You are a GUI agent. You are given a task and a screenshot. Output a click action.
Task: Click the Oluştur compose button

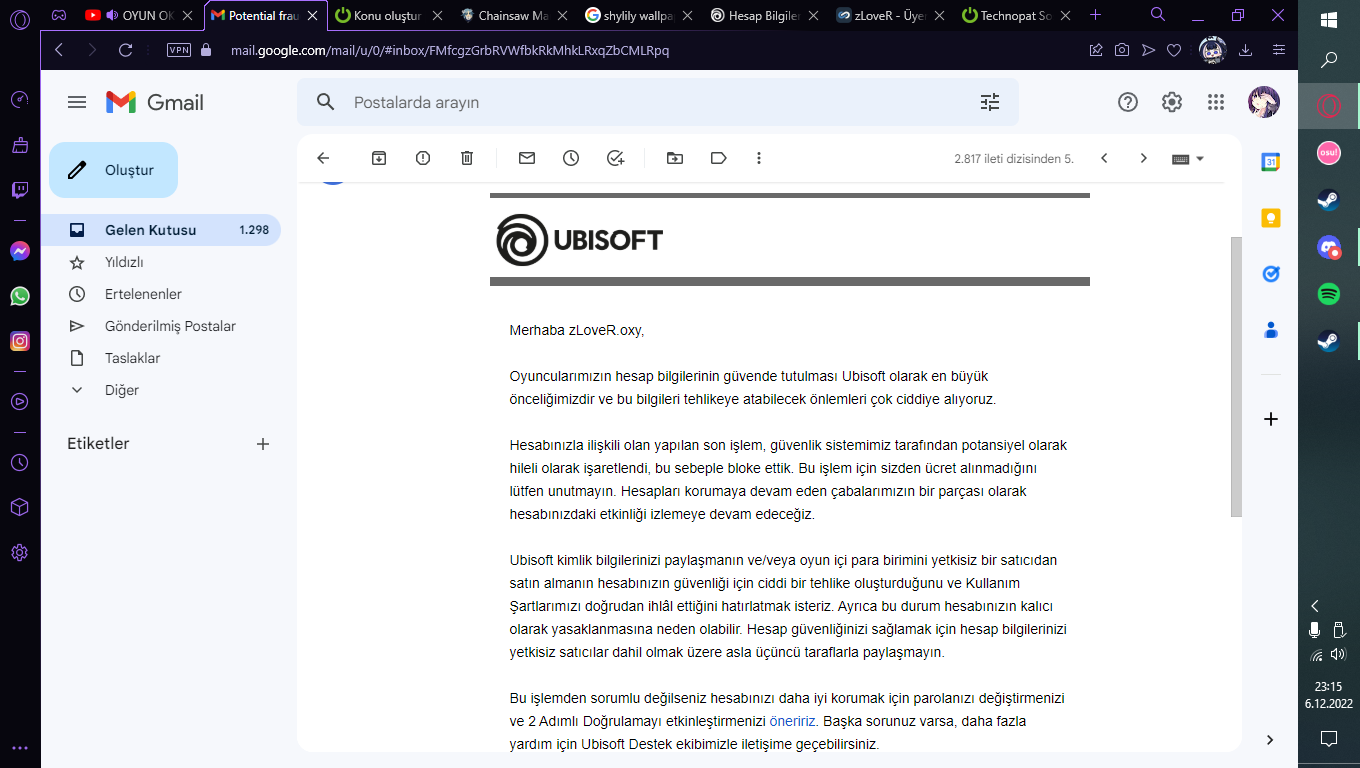coord(113,170)
